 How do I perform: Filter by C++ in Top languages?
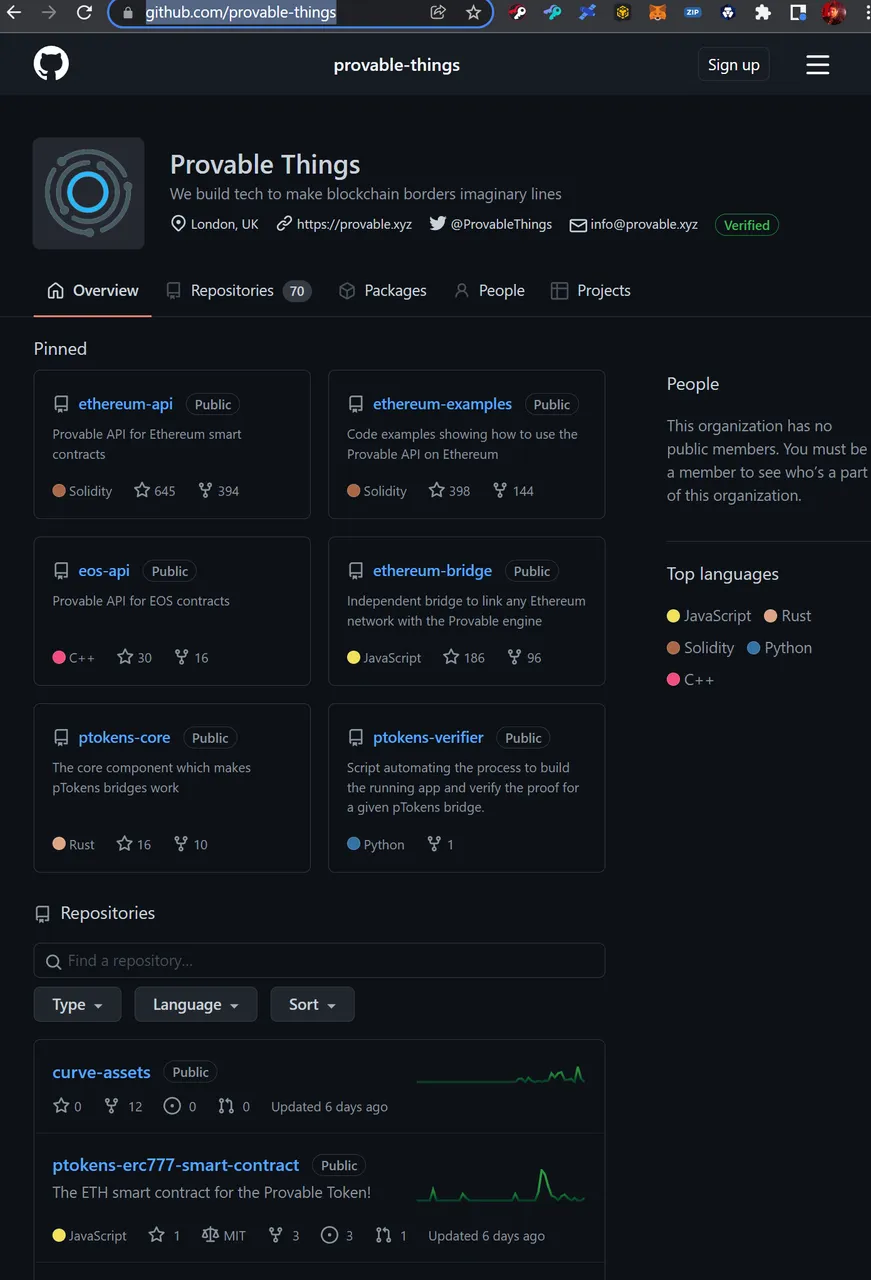point(690,680)
